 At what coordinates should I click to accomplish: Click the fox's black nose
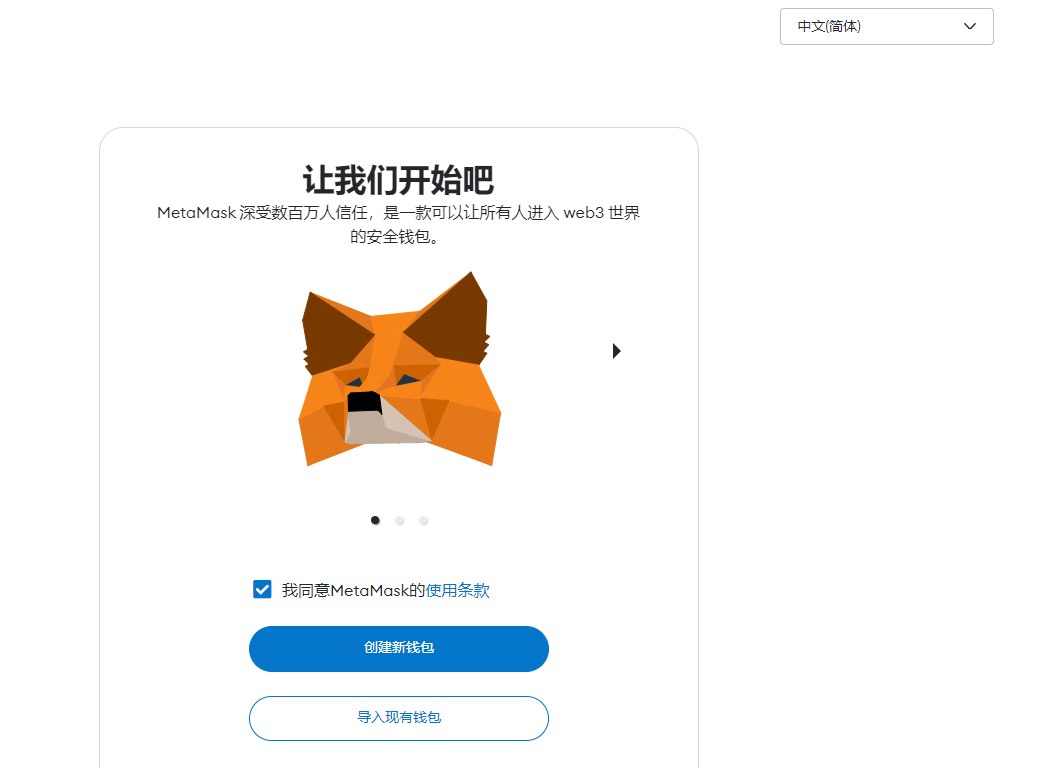(x=364, y=401)
